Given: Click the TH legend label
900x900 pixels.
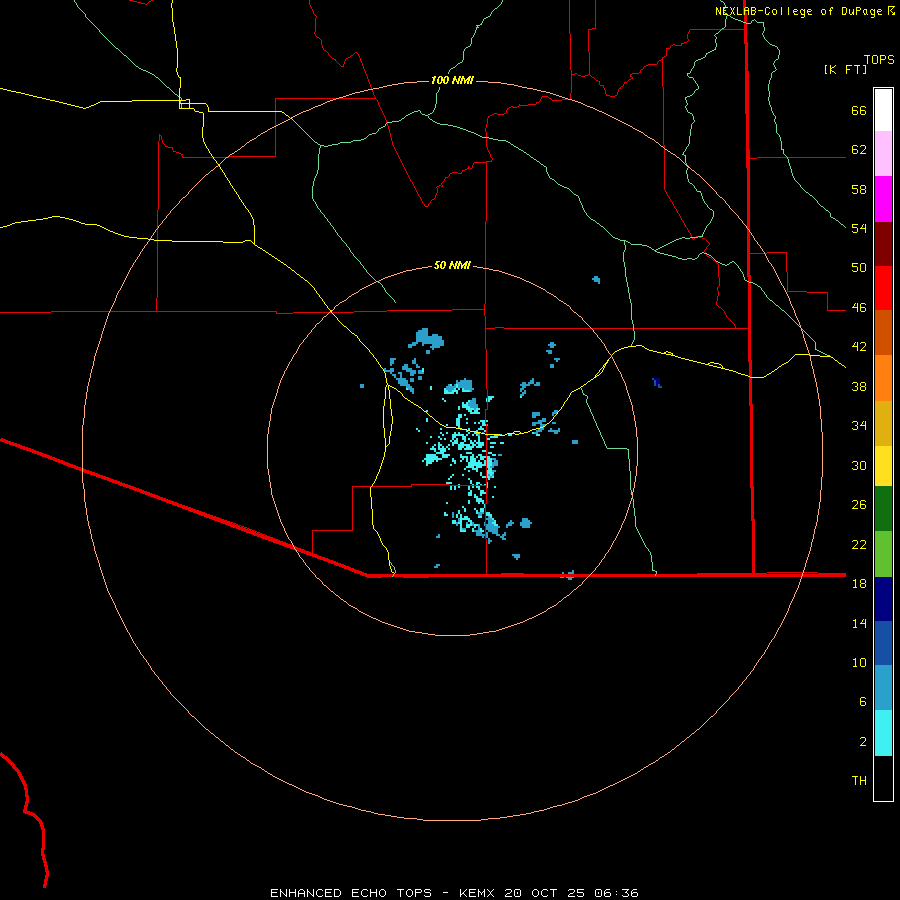Looking at the screenshot, I should point(859,781).
